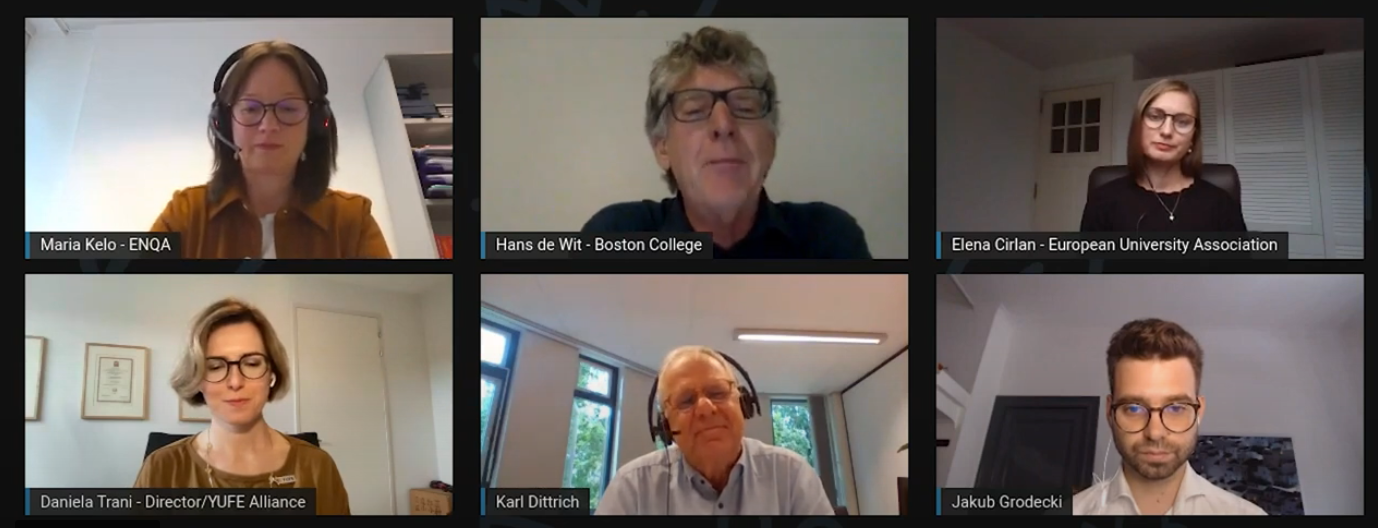The image size is (1378, 528).
Task: Select Karl Dittrich's video tile
Action: tap(694, 394)
